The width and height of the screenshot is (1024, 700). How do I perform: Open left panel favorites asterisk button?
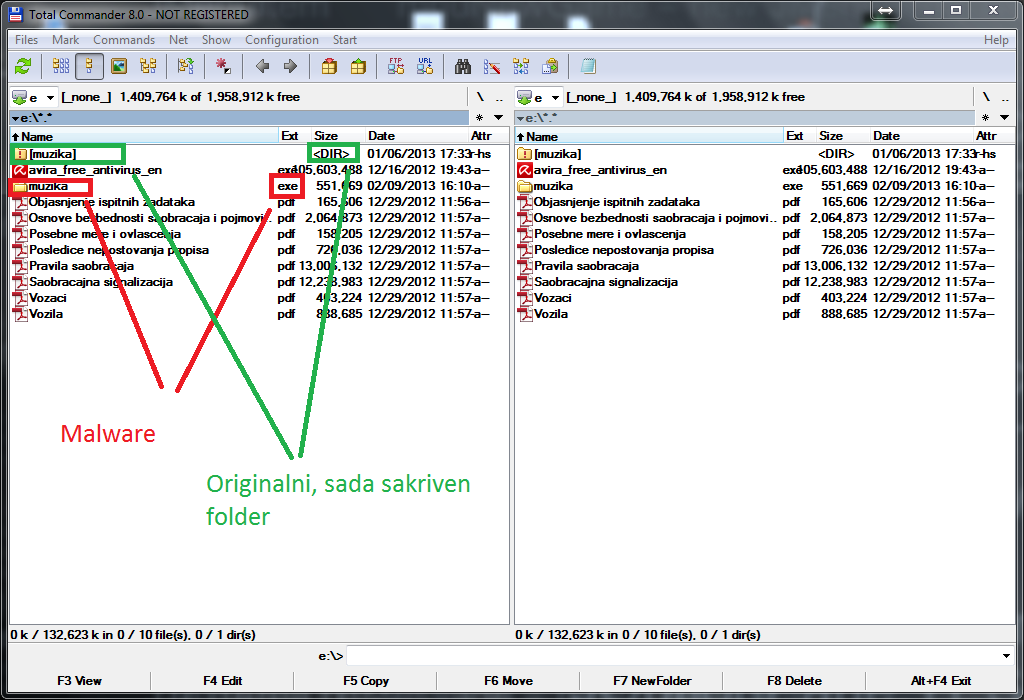[x=479, y=118]
